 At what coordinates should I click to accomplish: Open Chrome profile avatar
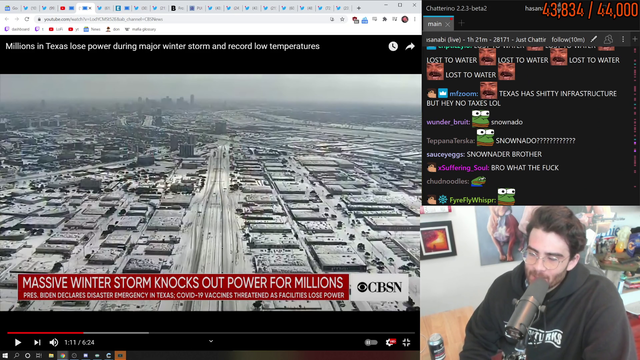pos(404,19)
